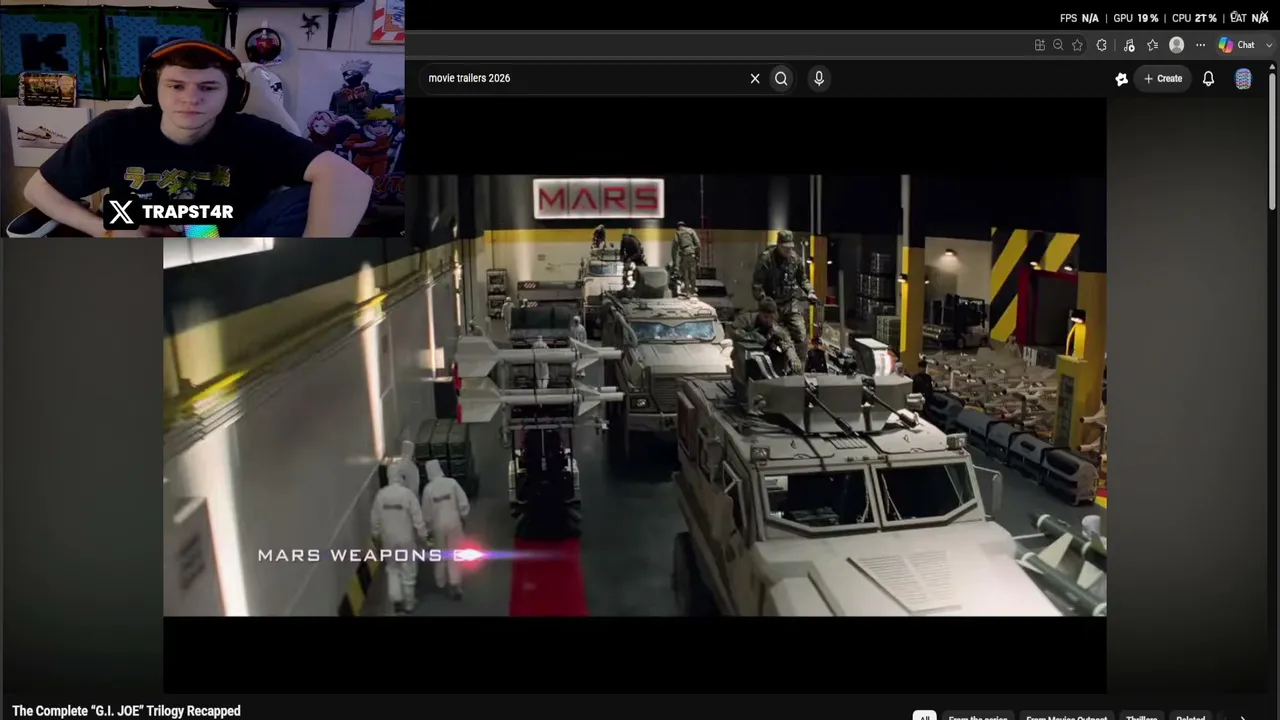This screenshot has width=1280, height=720.
Task: Add this page to favorites with the star
Action: tap(1077, 45)
